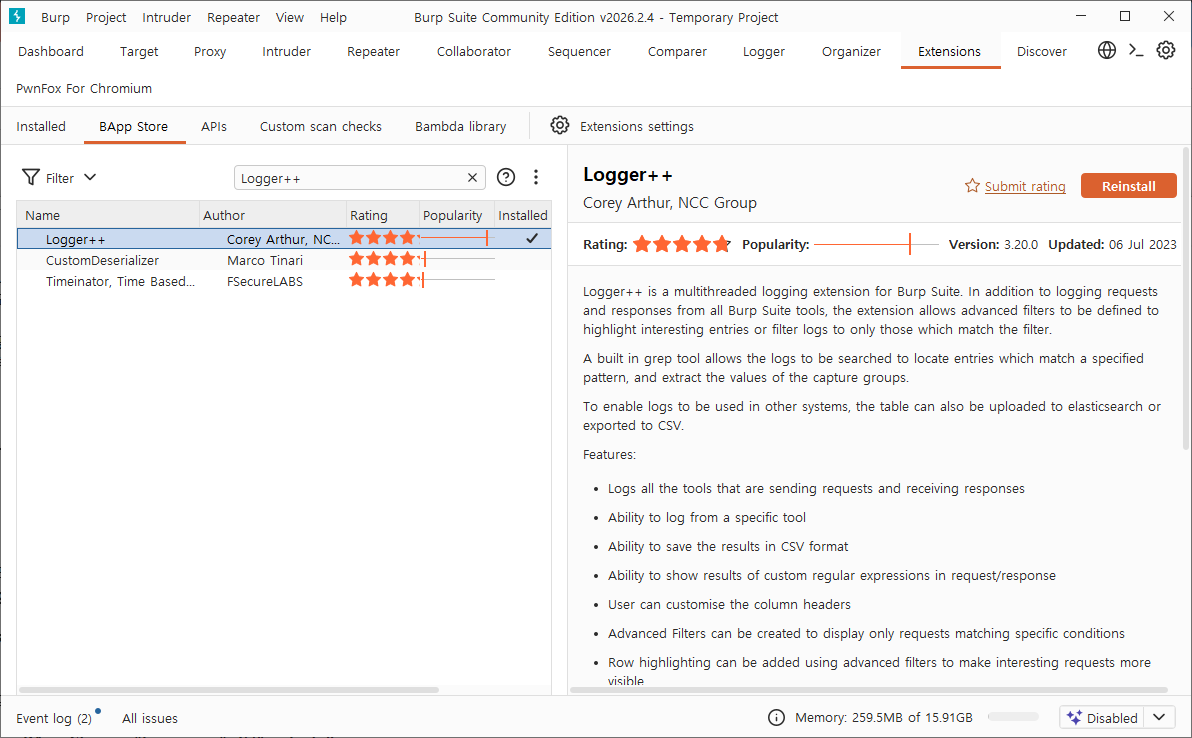Open the Intruder menu in menu bar
Viewport: 1192px width, 738px height.
[166, 17]
